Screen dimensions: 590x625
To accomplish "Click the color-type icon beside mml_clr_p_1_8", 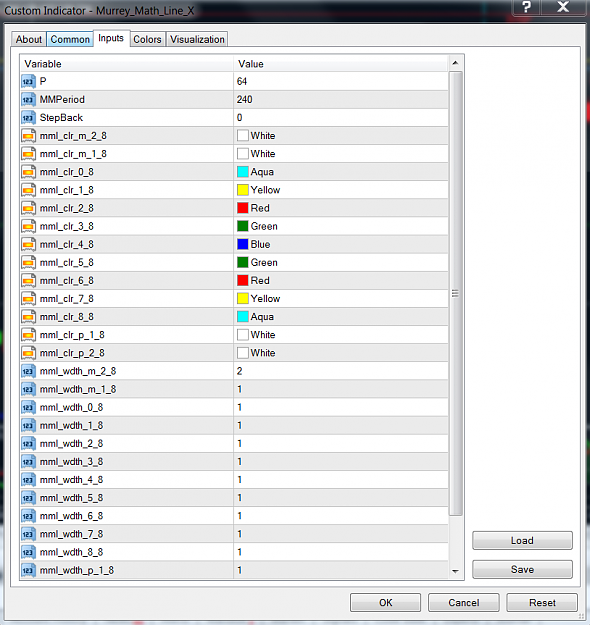I will pos(28,335).
